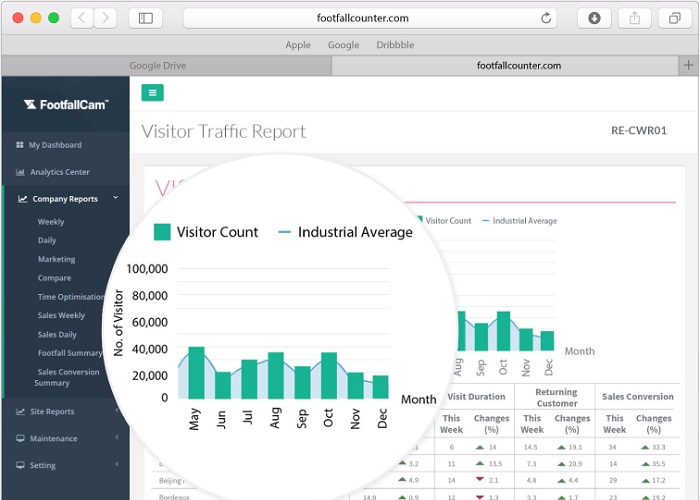
Task: Open a new tab with plus icon
Action: (688, 65)
